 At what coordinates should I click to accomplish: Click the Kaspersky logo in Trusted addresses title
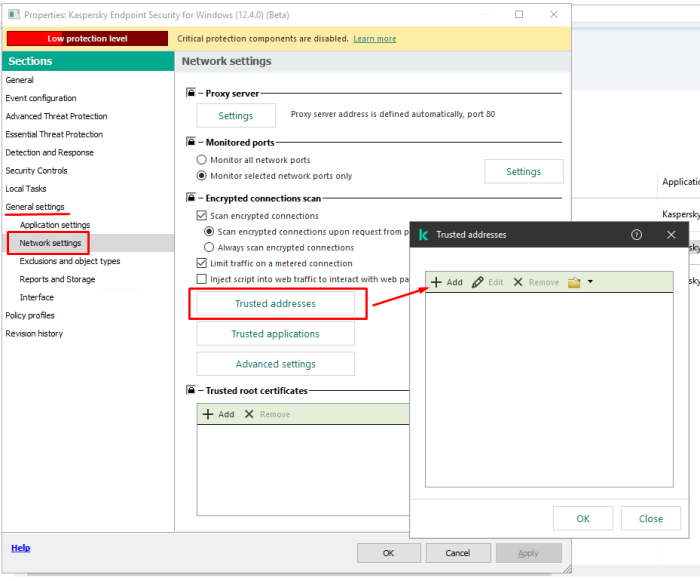pos(423,235)
